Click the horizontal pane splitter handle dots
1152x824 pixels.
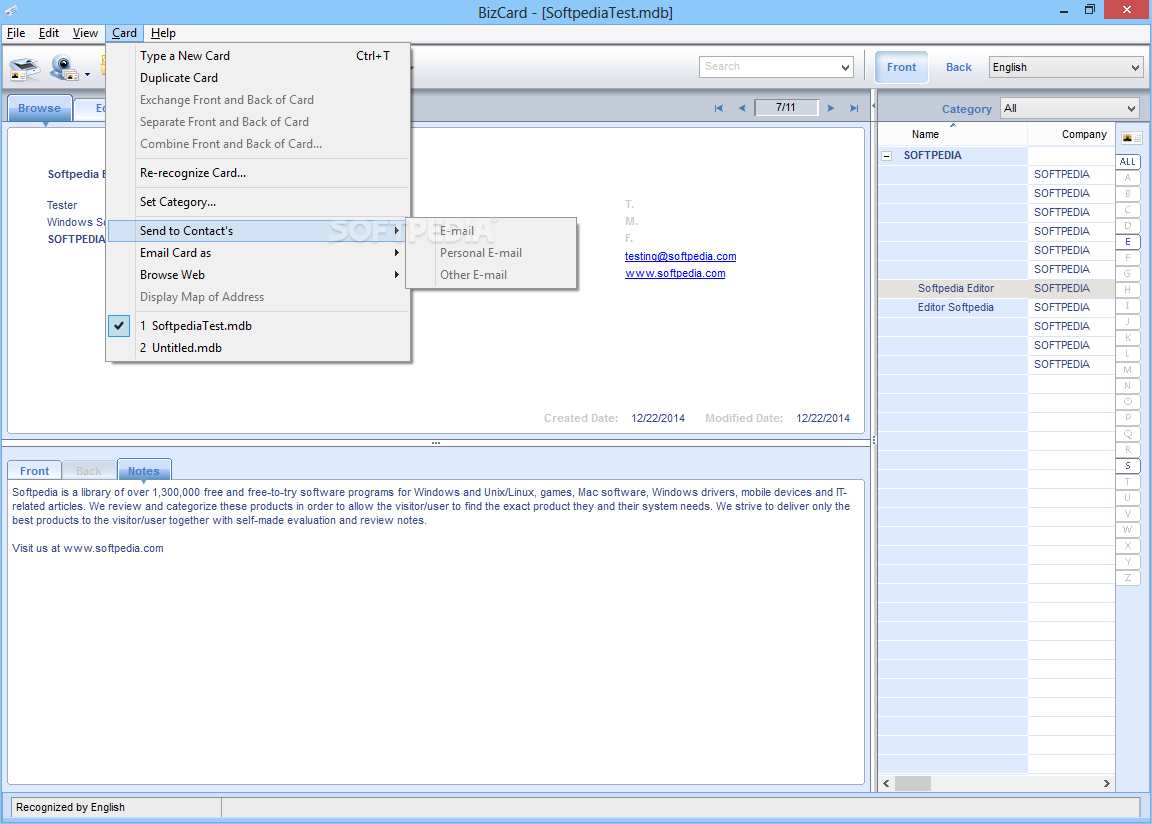coord(436,443)
